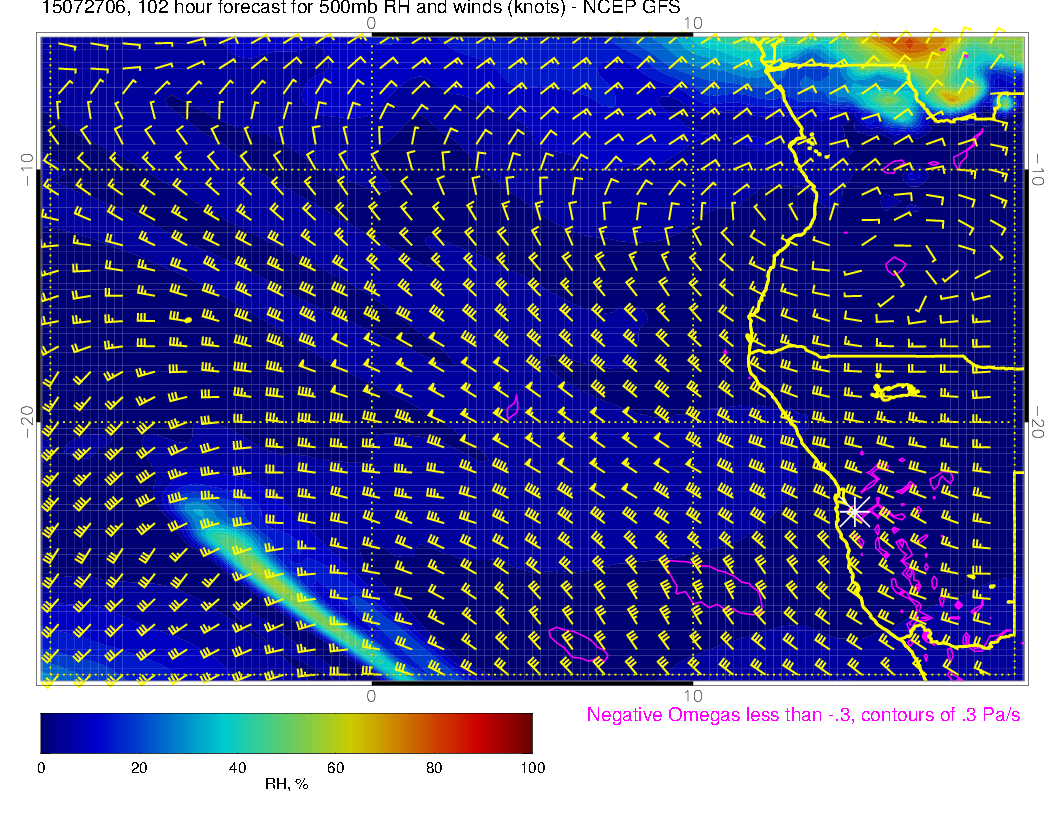The image size is (1056, 816).
Task: Click the colorbar tick label '20'
Action: click(x=139, y=767)
